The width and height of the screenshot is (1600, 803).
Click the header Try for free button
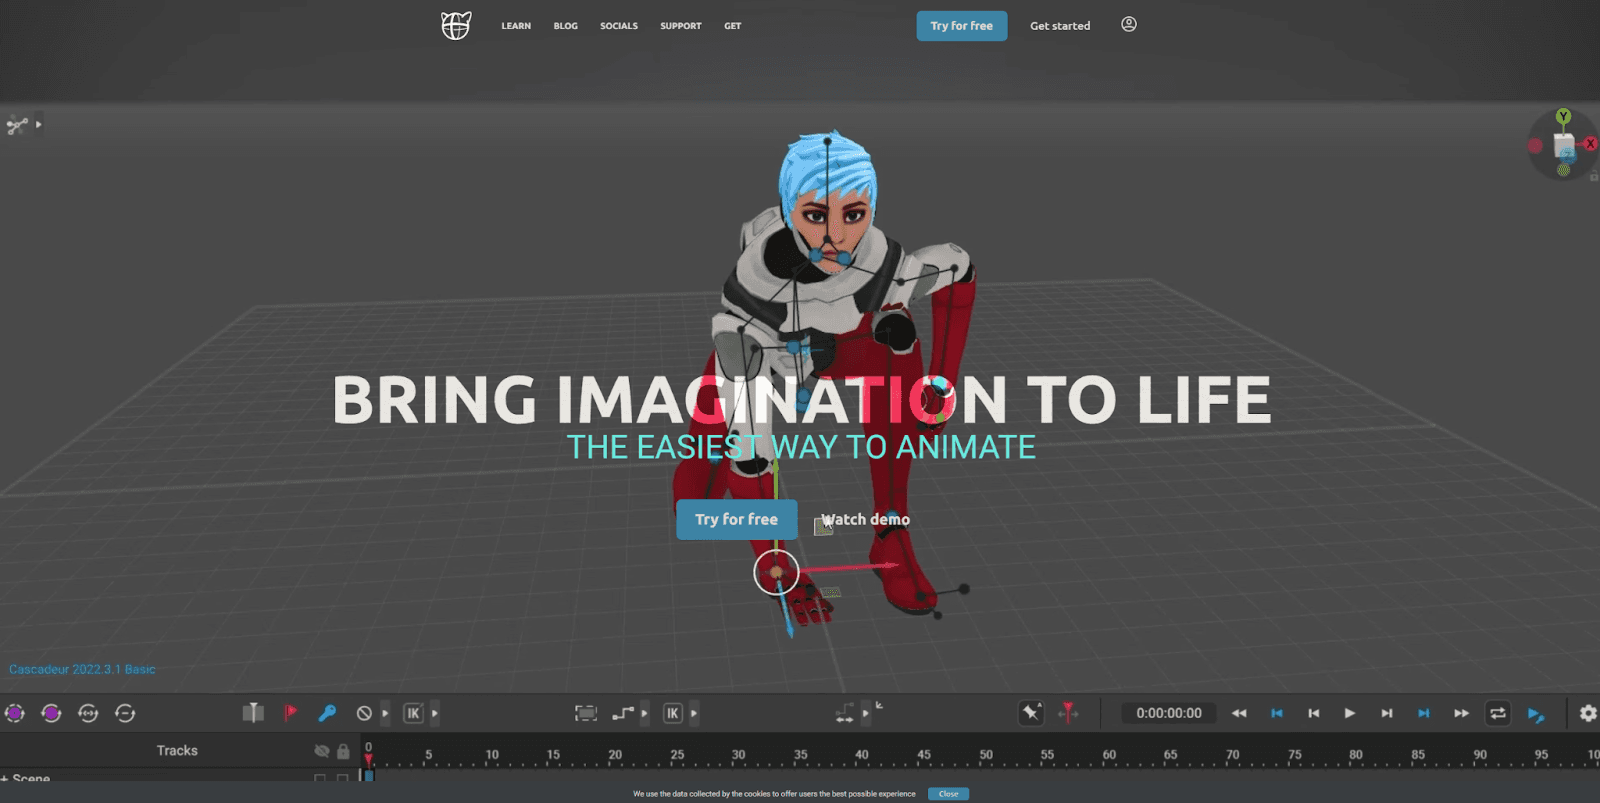tap(962, 26)
